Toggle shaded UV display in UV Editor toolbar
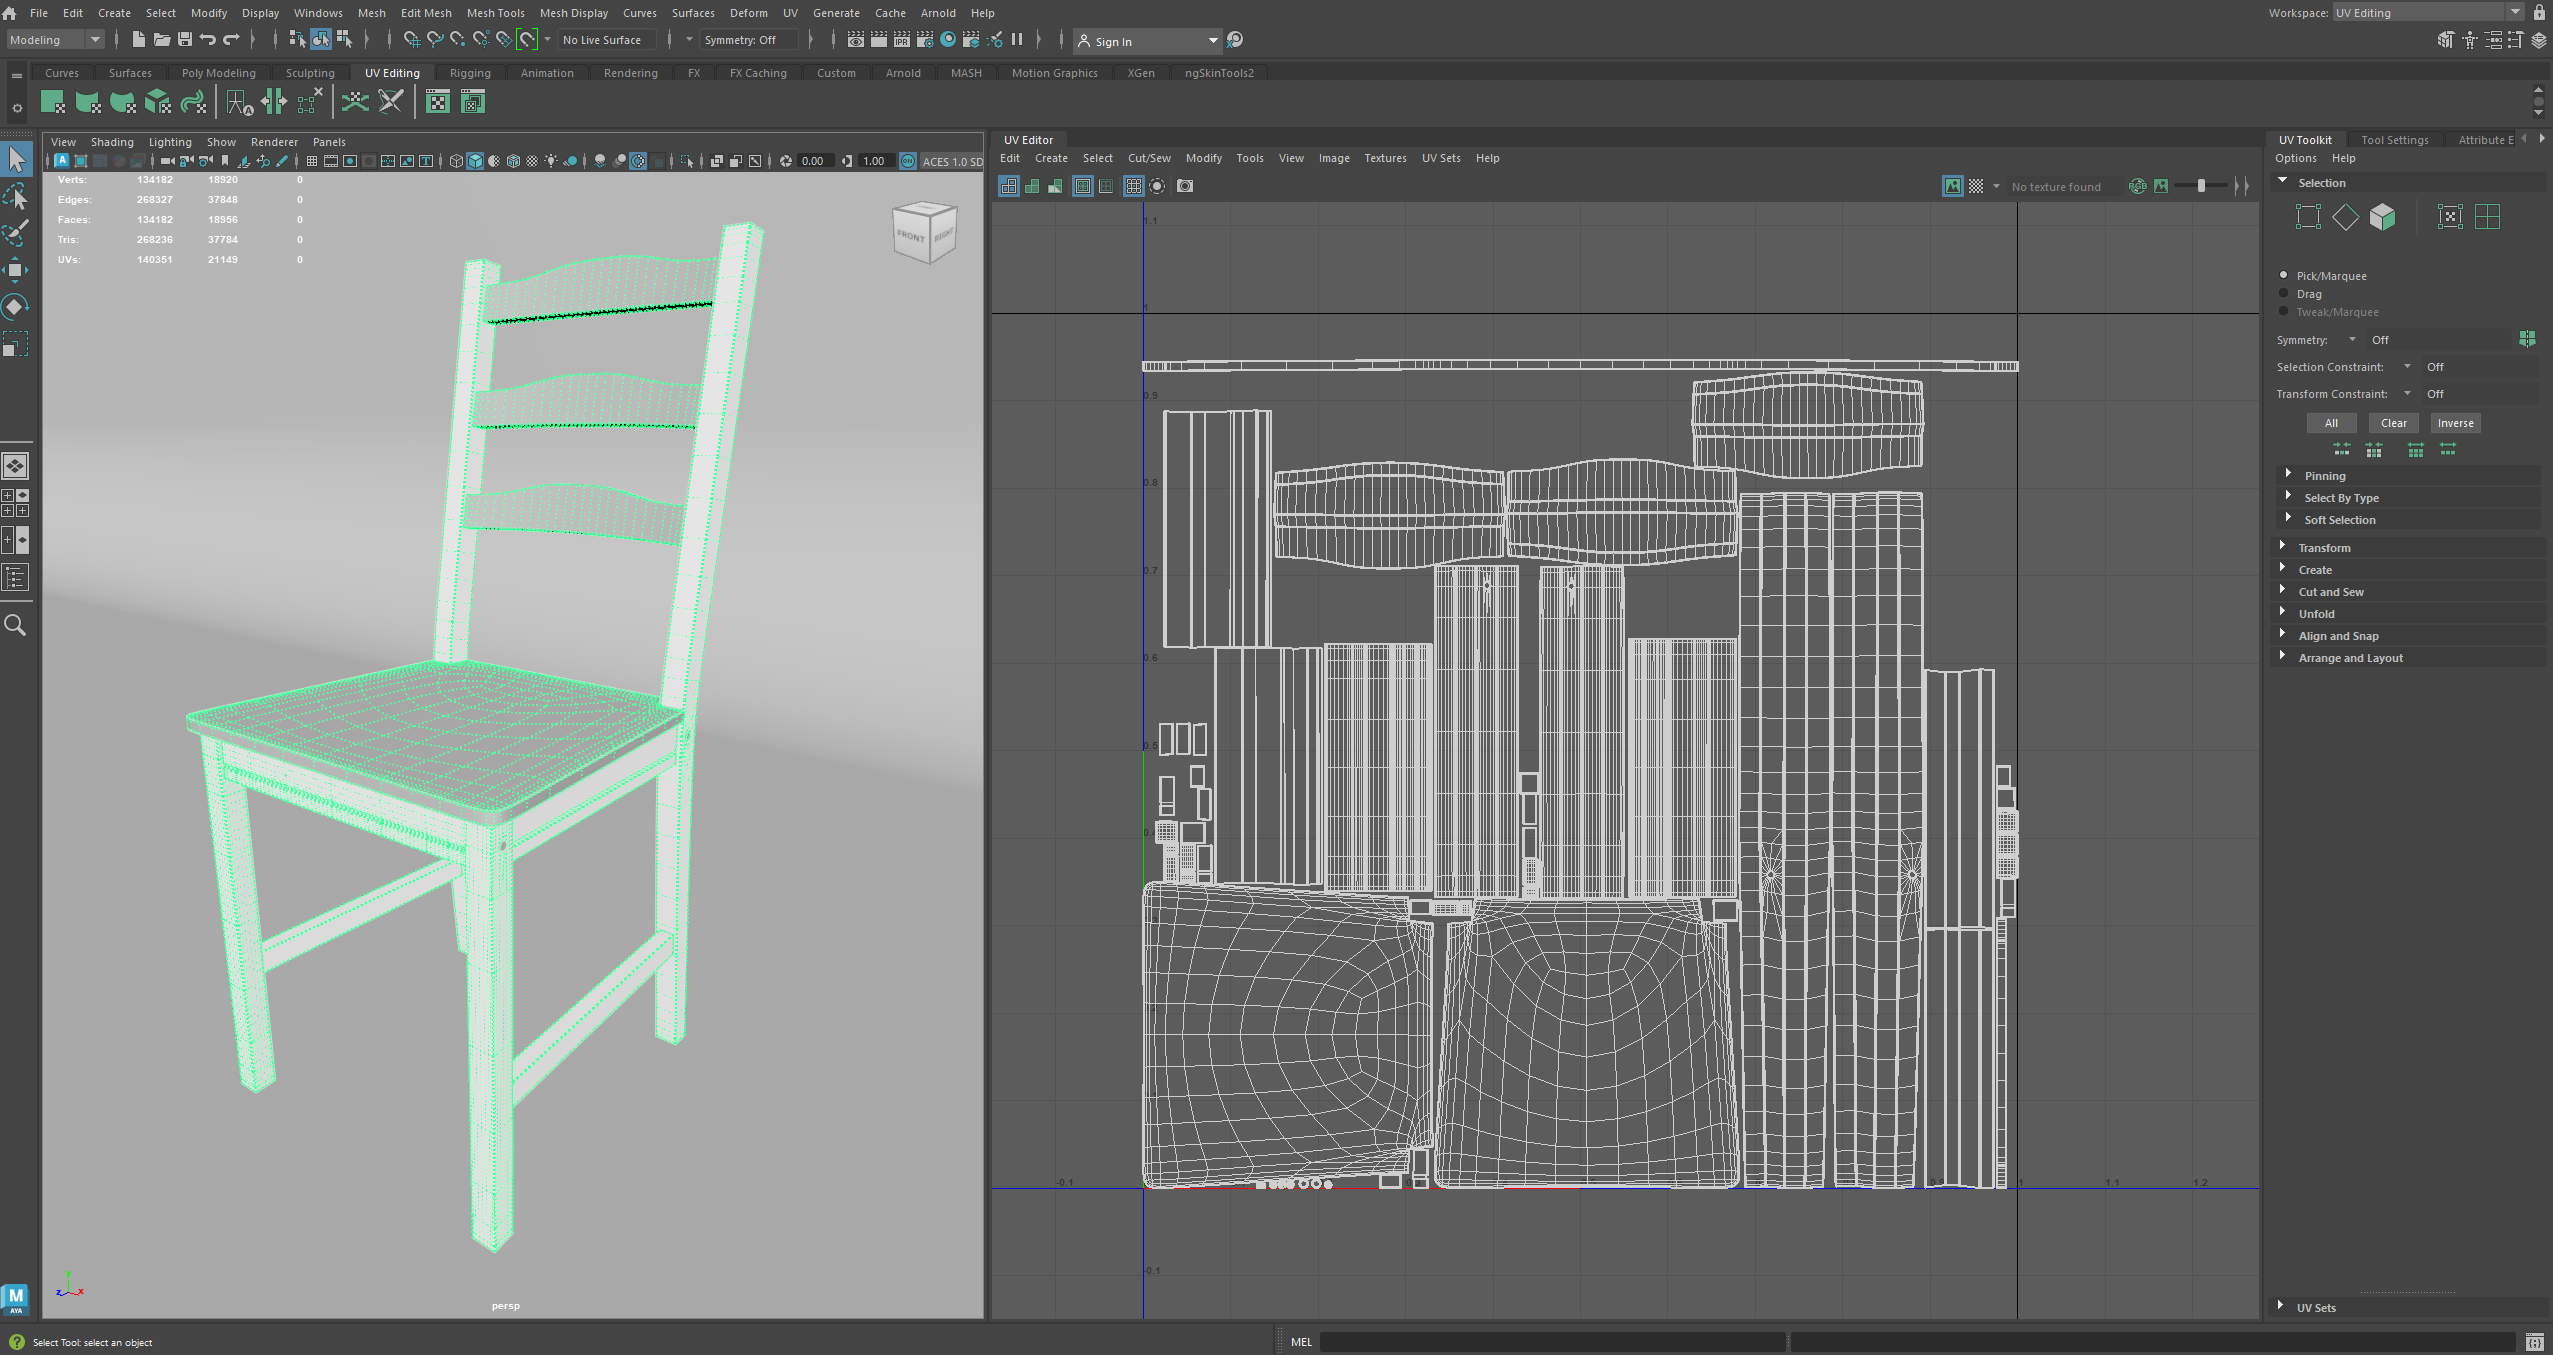This screenshot has height=1355, width=2553. (1032, 186)
